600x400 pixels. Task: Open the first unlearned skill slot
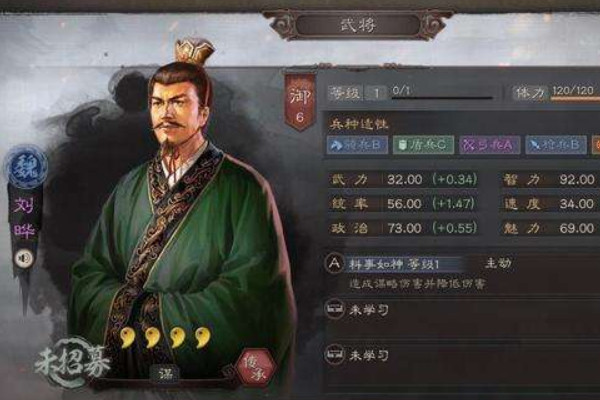coord(358,309)
